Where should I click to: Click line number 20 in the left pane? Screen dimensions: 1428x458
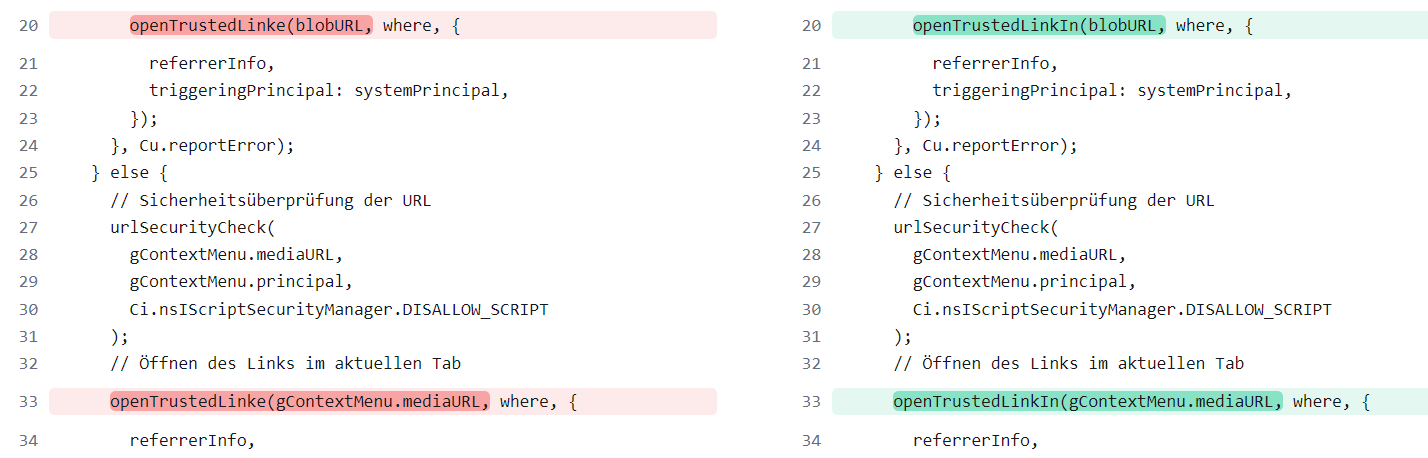(x=27, y=26)
